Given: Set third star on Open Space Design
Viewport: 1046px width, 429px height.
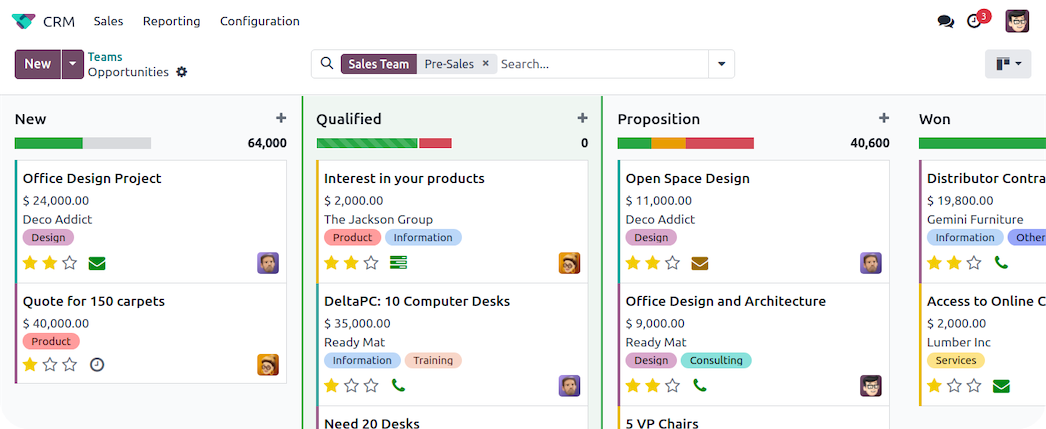Looking at the screenshot, I should [672, 263].
